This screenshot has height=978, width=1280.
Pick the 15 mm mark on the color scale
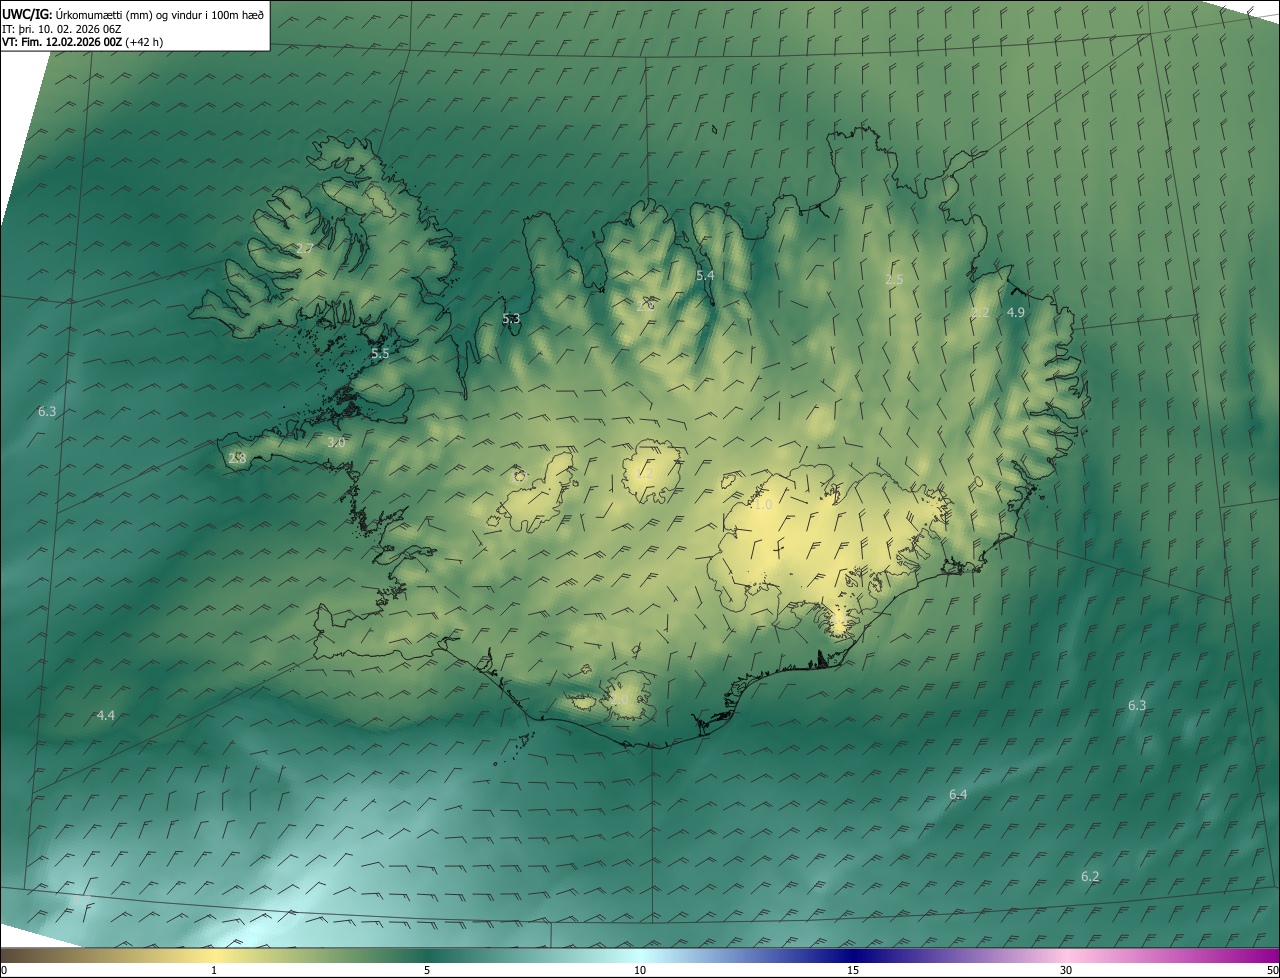(x=853, y=970)
